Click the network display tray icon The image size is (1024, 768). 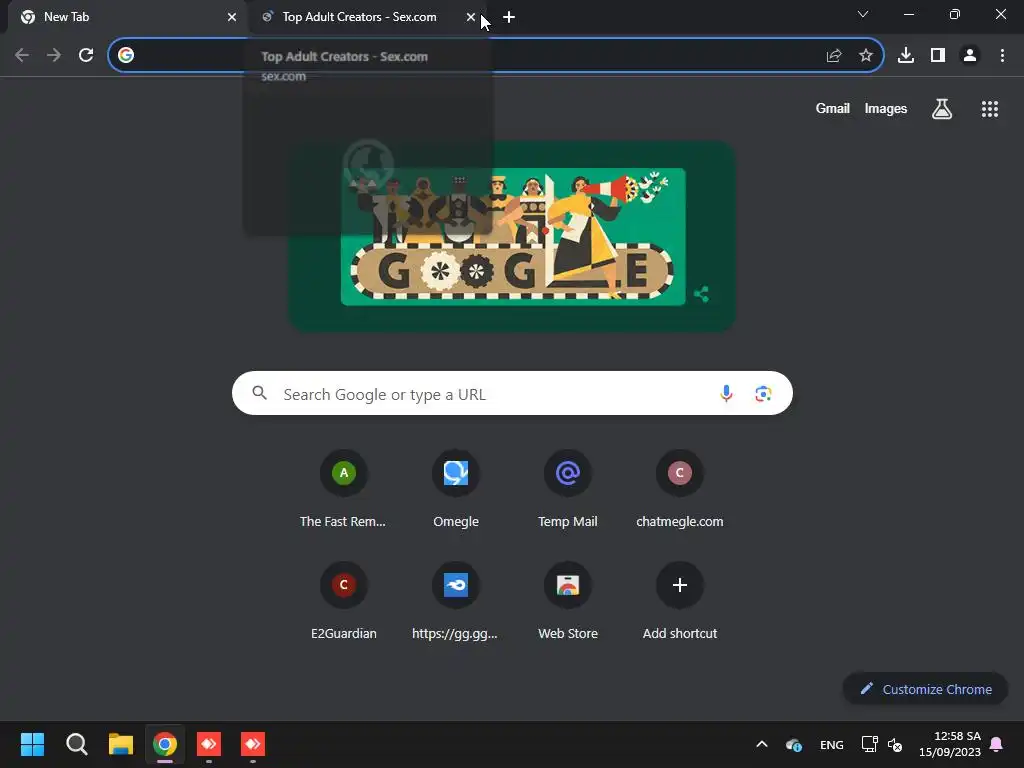(869, 744)
